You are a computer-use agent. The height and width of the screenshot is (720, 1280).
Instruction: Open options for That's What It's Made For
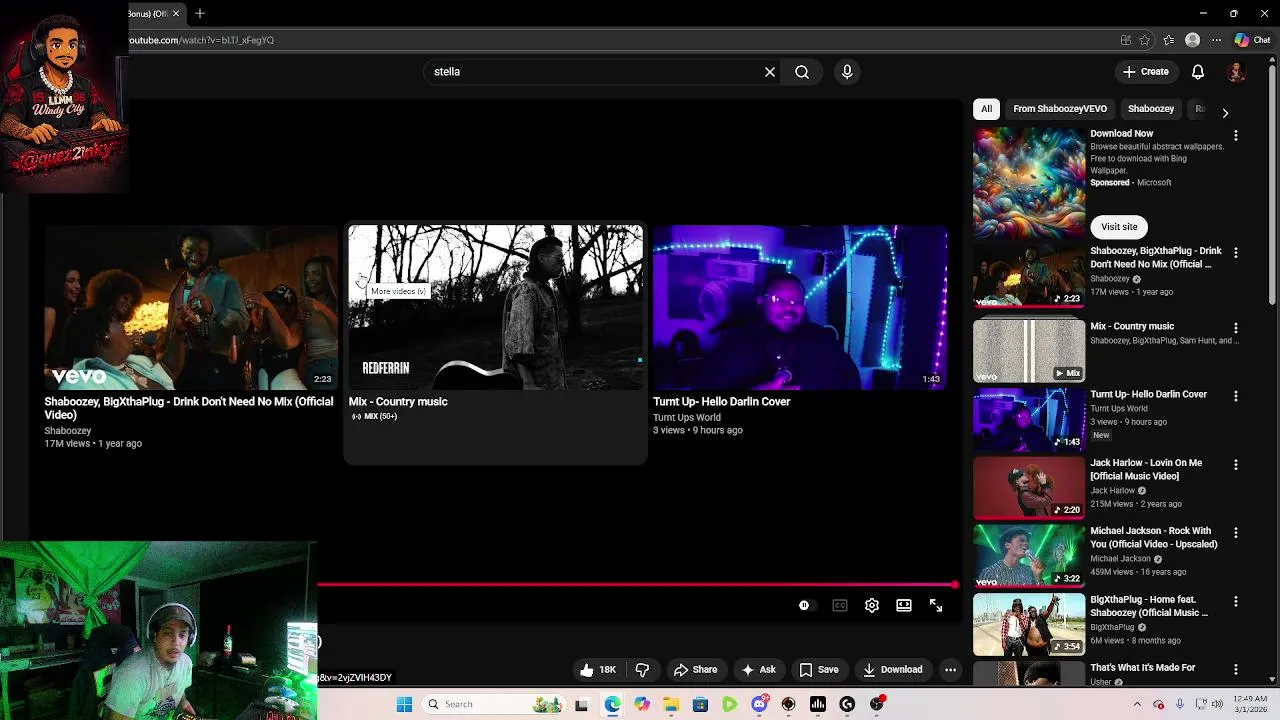[1236, 669]
